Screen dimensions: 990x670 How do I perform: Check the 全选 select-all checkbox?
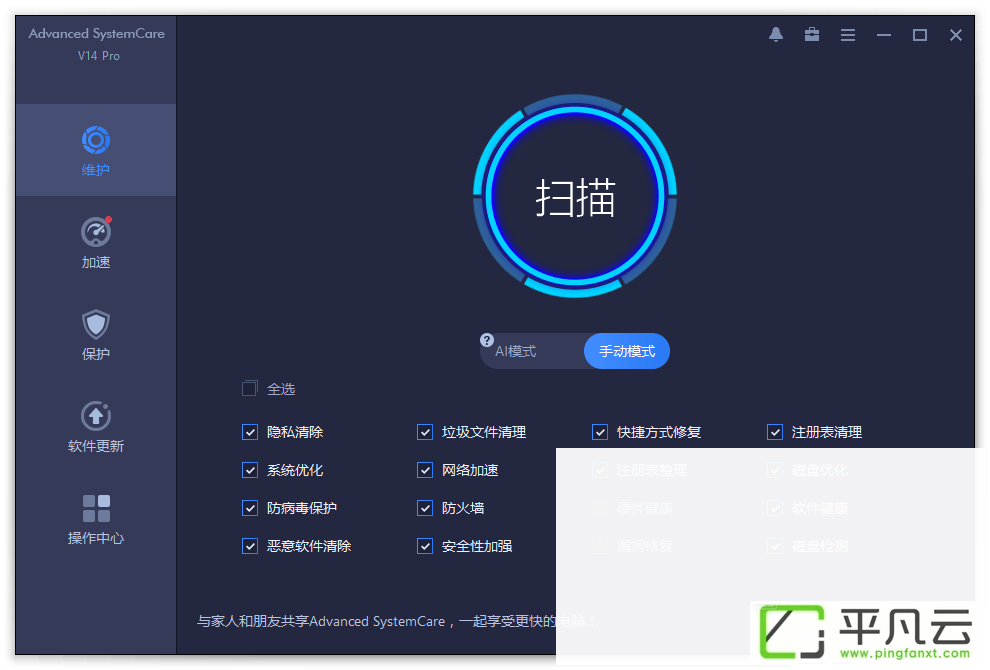pos(250,388)
